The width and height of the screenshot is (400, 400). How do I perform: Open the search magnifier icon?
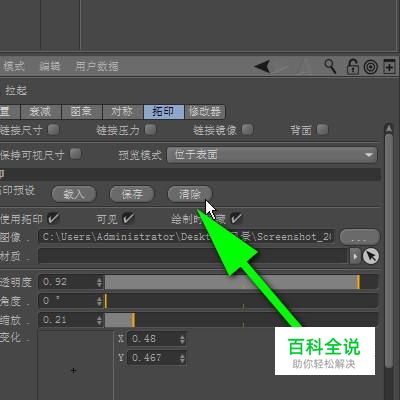pyautogui.click(x=330, y=66)
